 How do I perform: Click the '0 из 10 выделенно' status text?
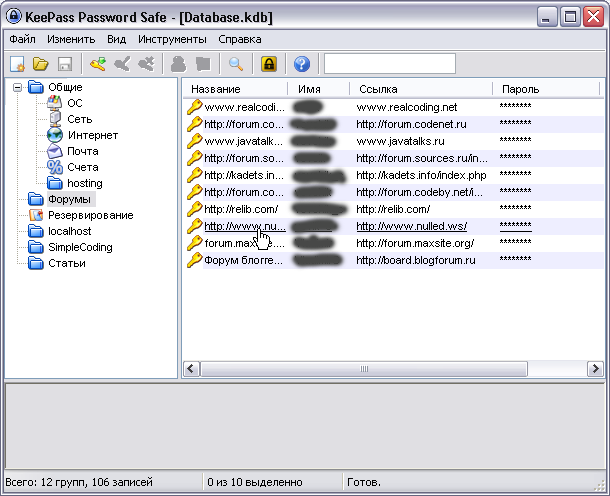click(255, 482)
